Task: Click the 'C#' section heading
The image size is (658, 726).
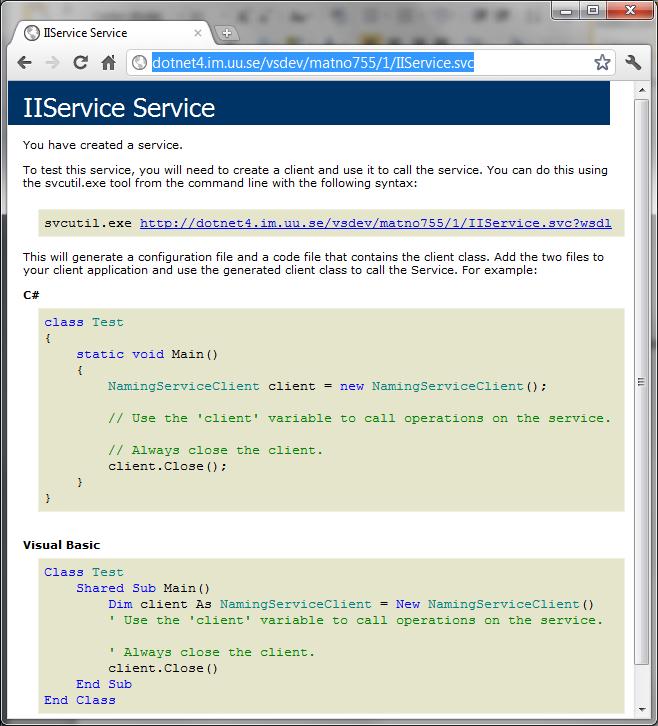Action: 31,295
